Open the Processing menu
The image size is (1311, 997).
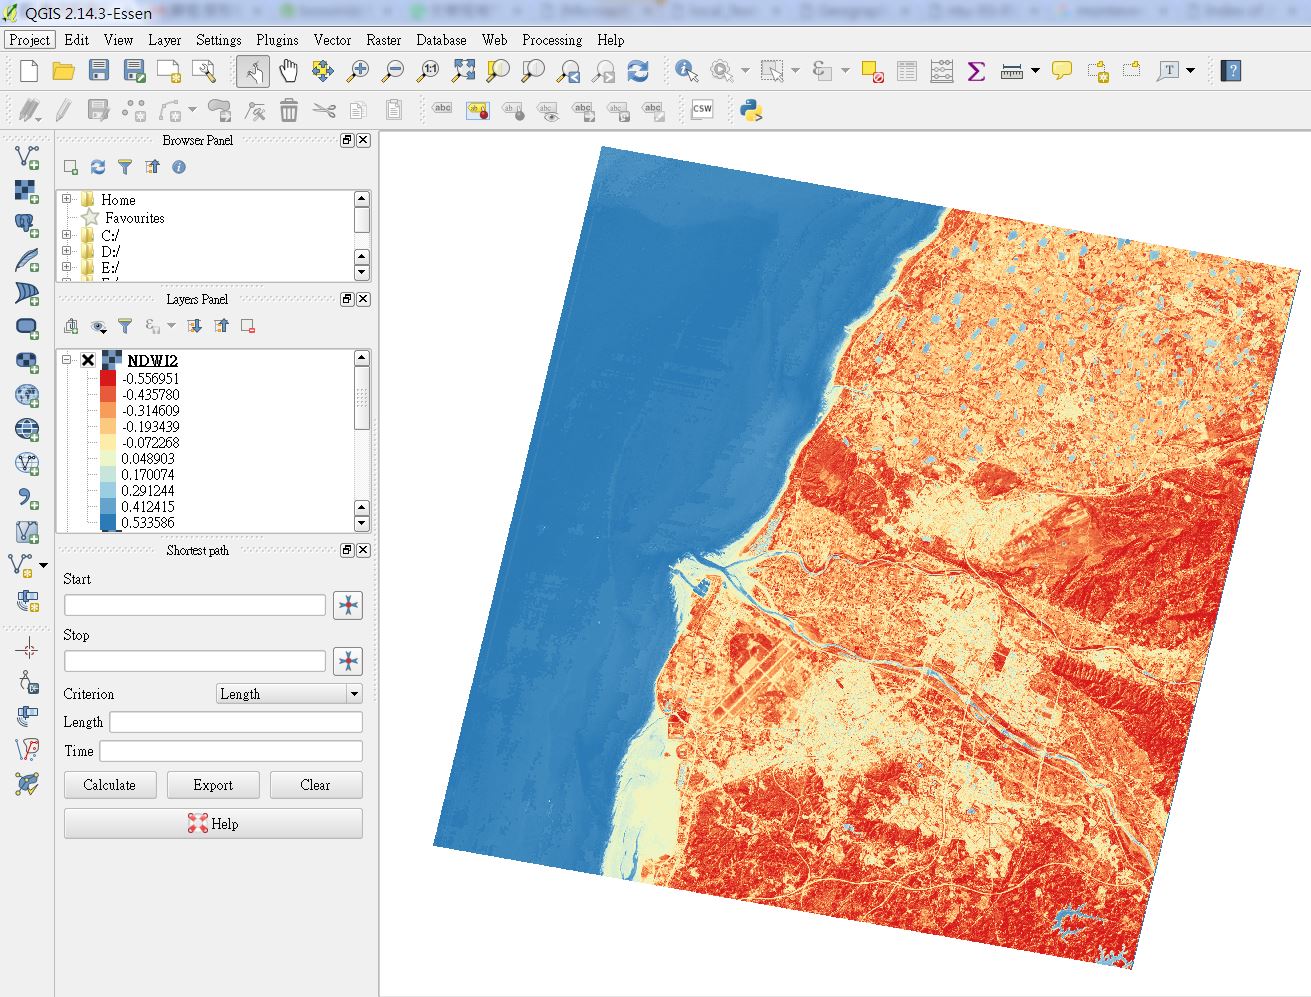pos(552,40)
